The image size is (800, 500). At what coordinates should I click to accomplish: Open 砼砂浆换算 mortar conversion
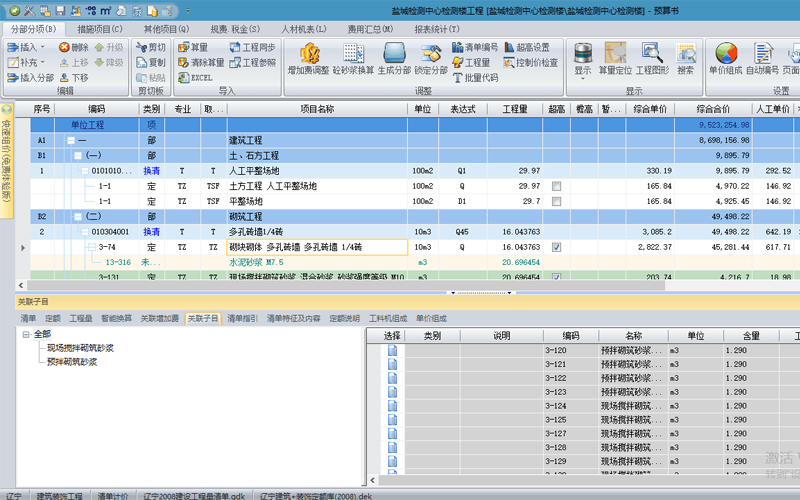click(x=353, y=59)
